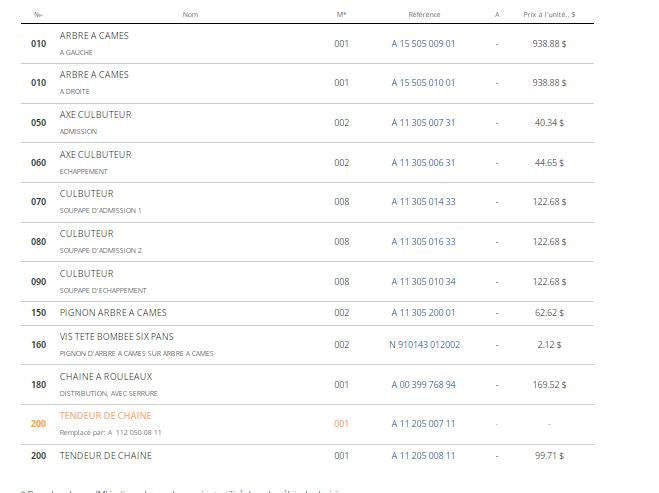Image resolution: width=659 pixels, height=493 pixels.
Task: Click the Référence column header
Action: (x=424, y=15)
